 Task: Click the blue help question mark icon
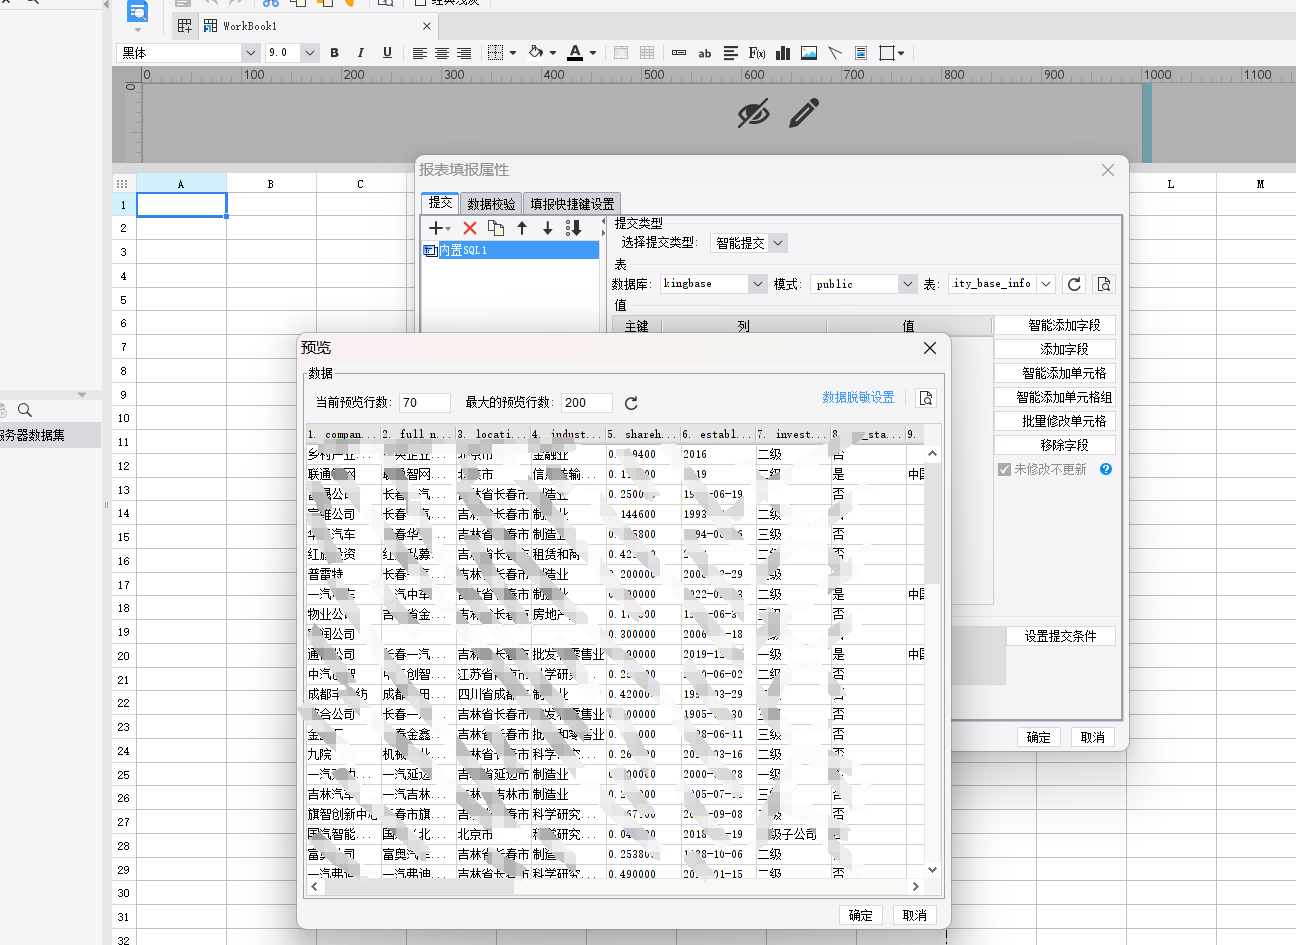(x=1106, y=469)
